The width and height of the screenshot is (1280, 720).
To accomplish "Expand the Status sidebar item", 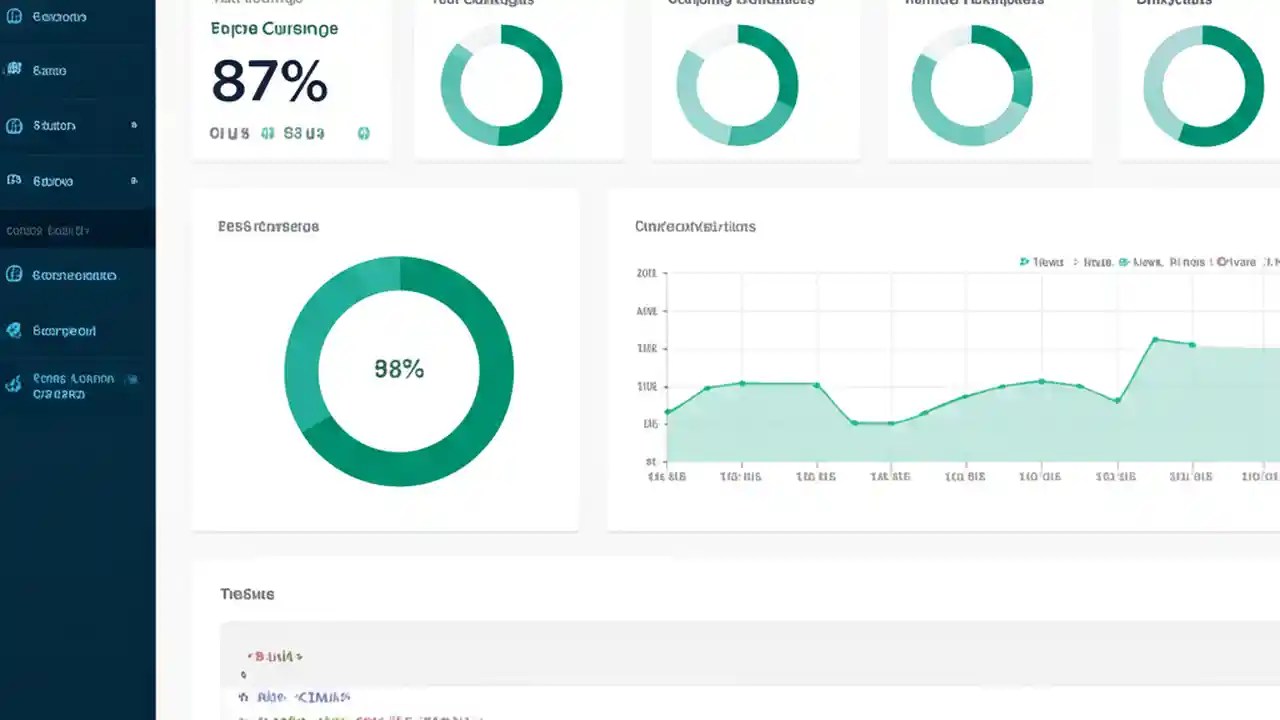I will (135, 125).
